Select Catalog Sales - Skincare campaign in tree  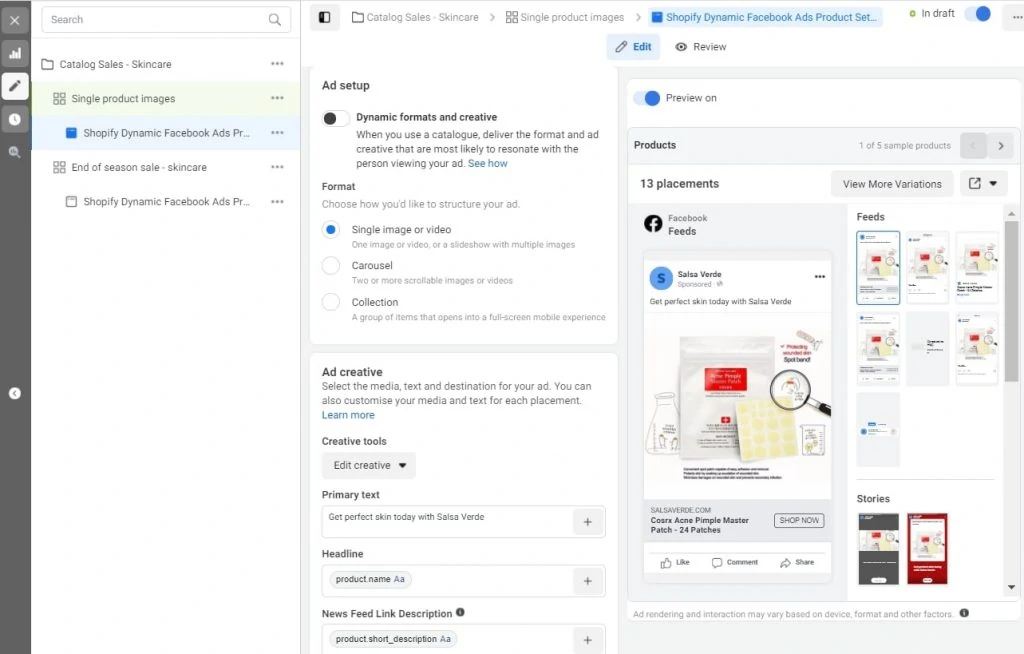tap(115, 64)
